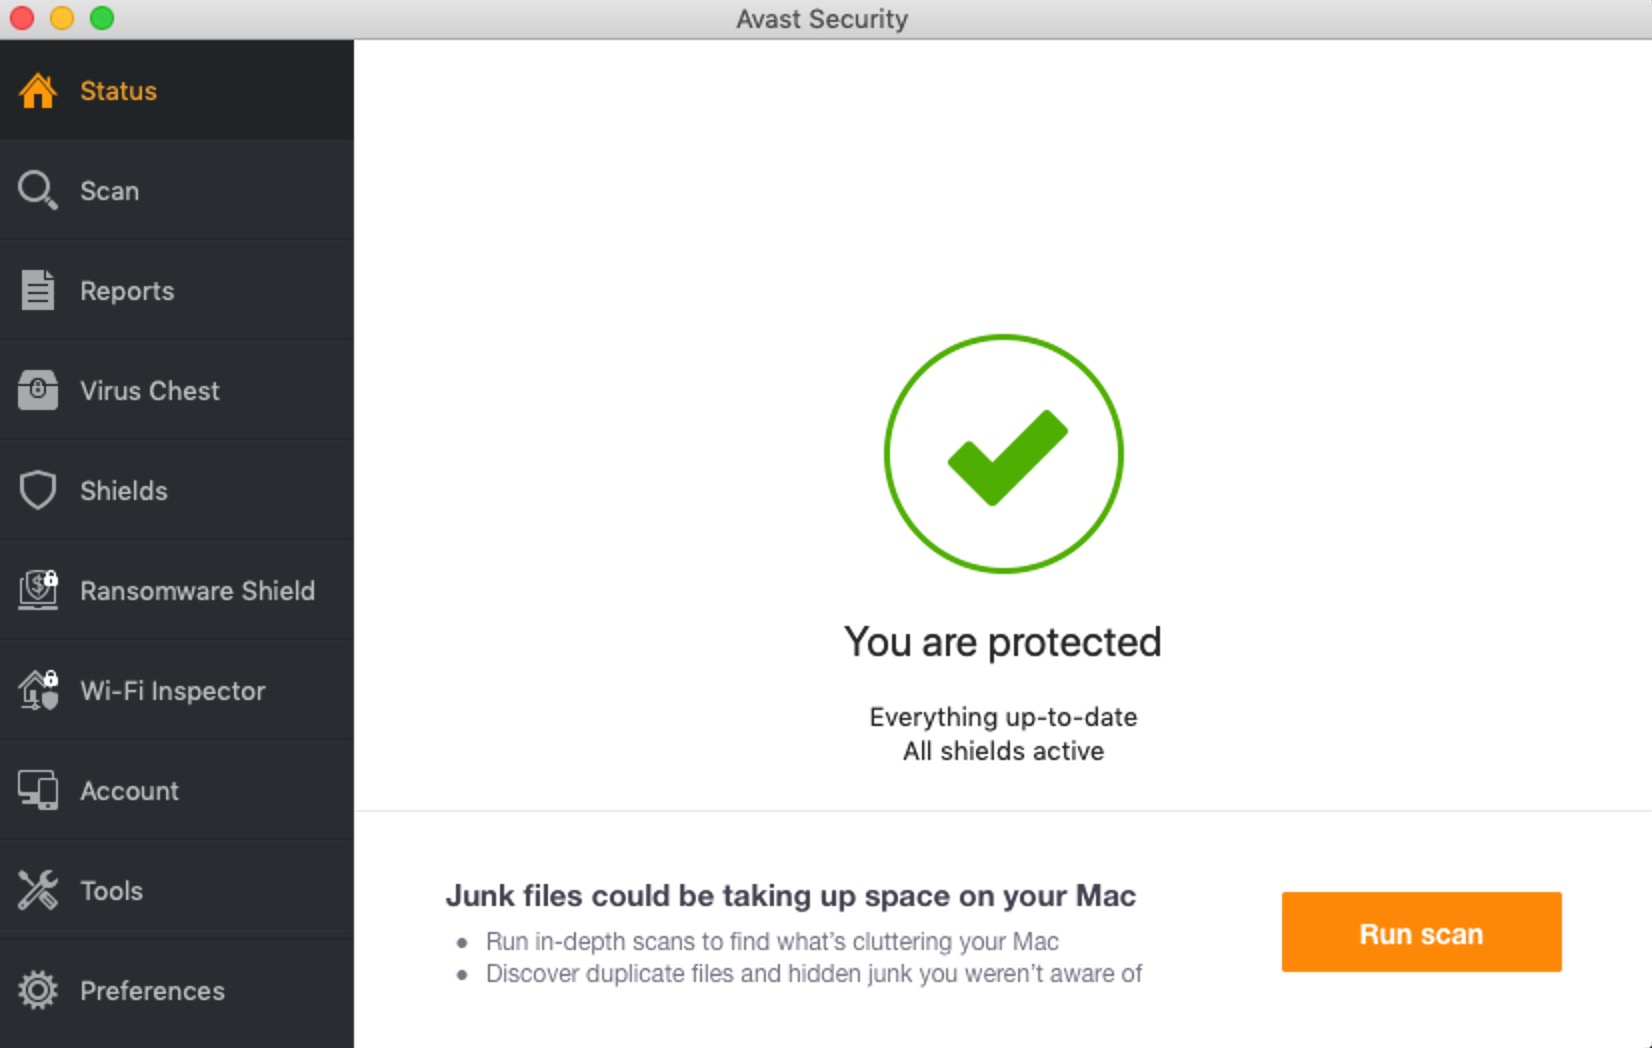Switch to the Reports menu item
Screen dimensions: 1652x1048
coord(177,290)
